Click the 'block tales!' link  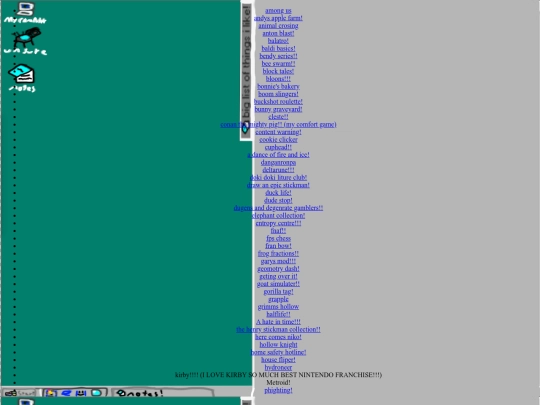pyautogui.click(x=278, y=71)
